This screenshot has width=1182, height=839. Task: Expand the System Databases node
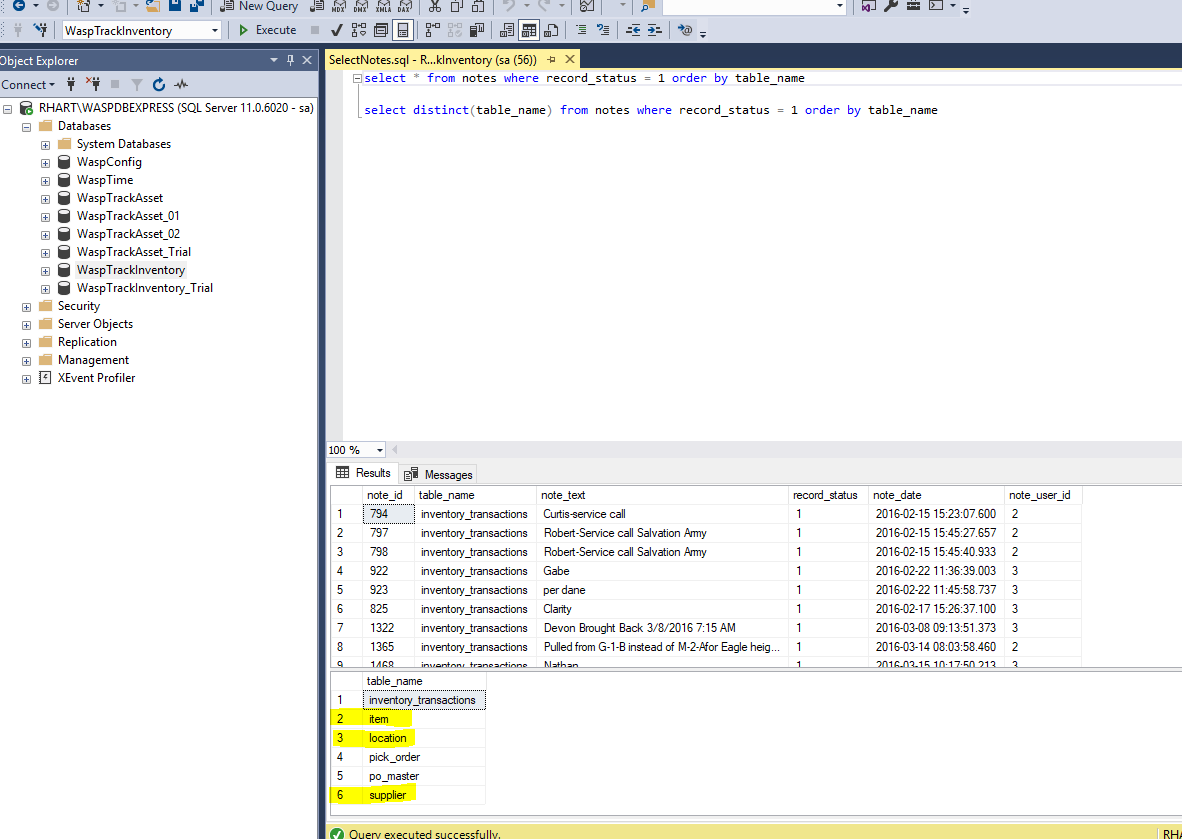(x=44, y=143)
